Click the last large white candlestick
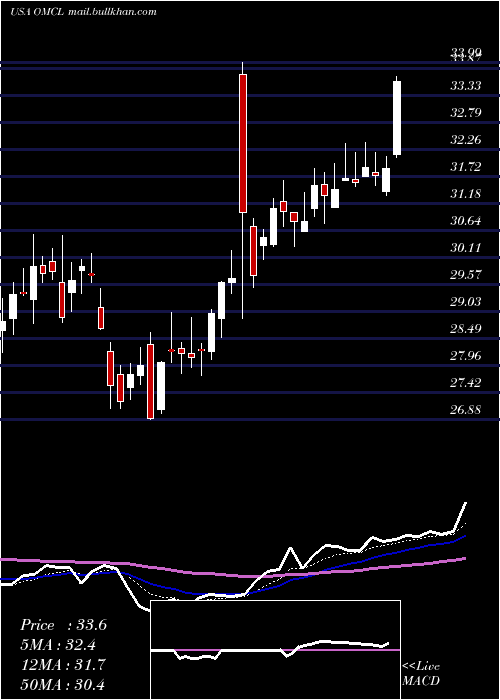This screenshot has width=500, height=700. (x=396, y=118)
